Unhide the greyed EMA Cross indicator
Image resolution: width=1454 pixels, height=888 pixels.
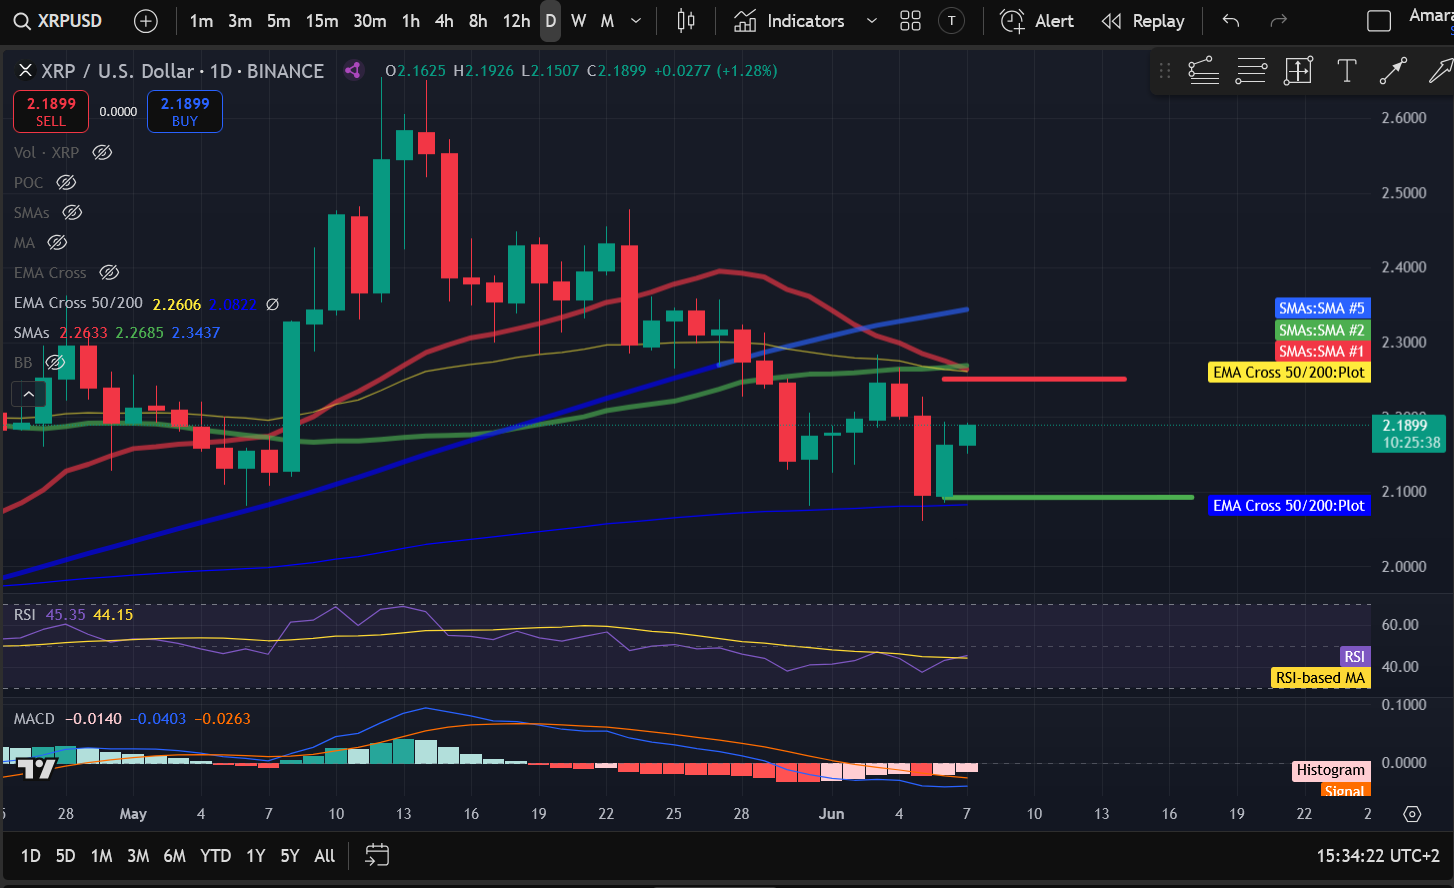pyautogui.click(x=110, y=272)
